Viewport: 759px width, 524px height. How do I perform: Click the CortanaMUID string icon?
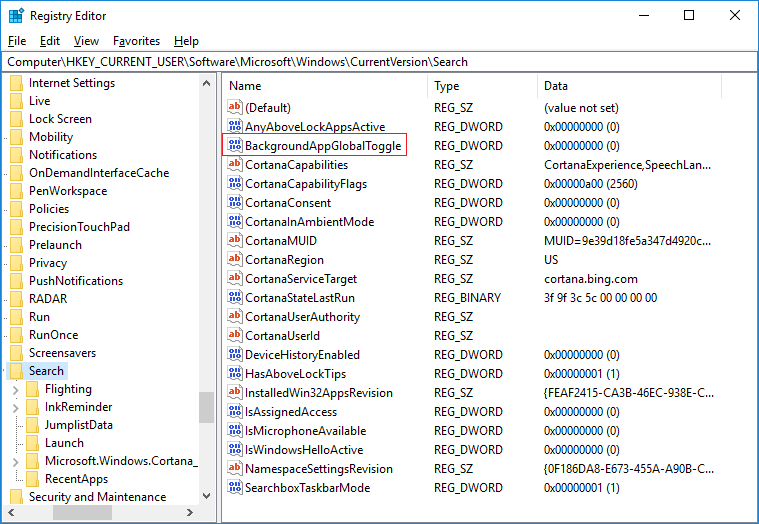point(235,240)
